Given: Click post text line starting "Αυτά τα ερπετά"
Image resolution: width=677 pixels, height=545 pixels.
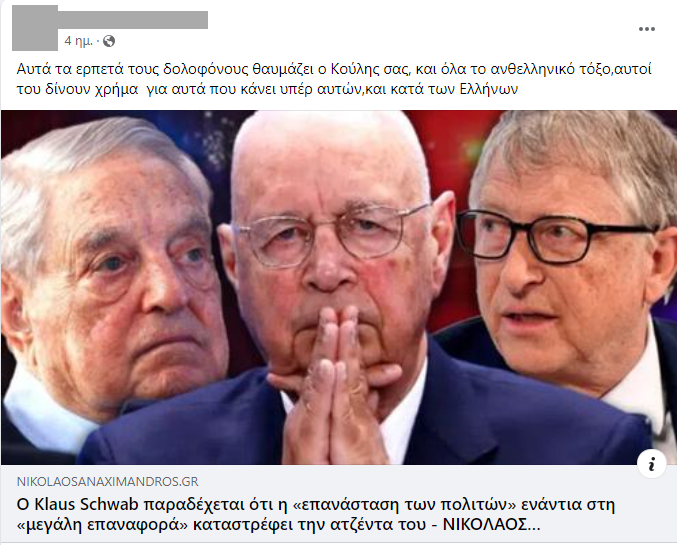Looking at the screenshot, I should point(334,69).
